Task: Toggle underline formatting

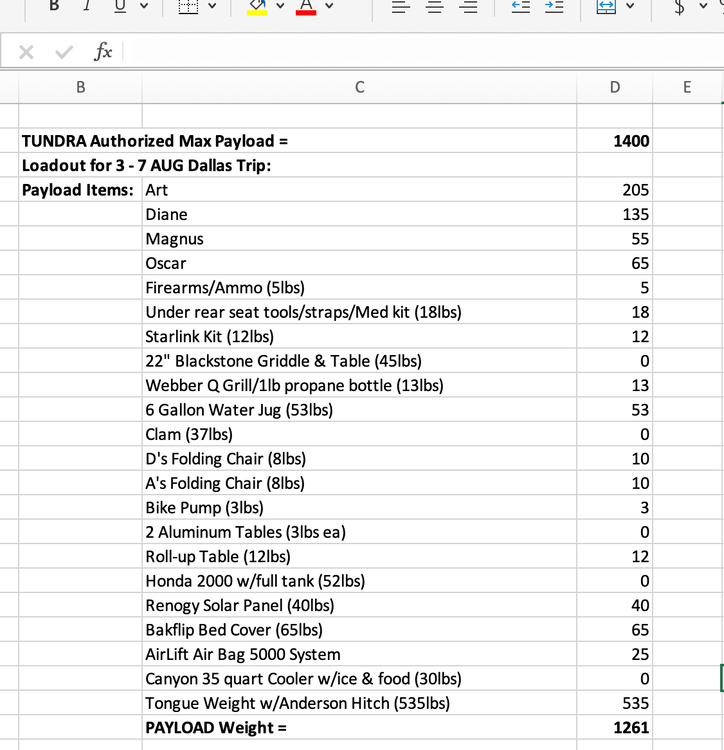Action: [x=118, y=6]
